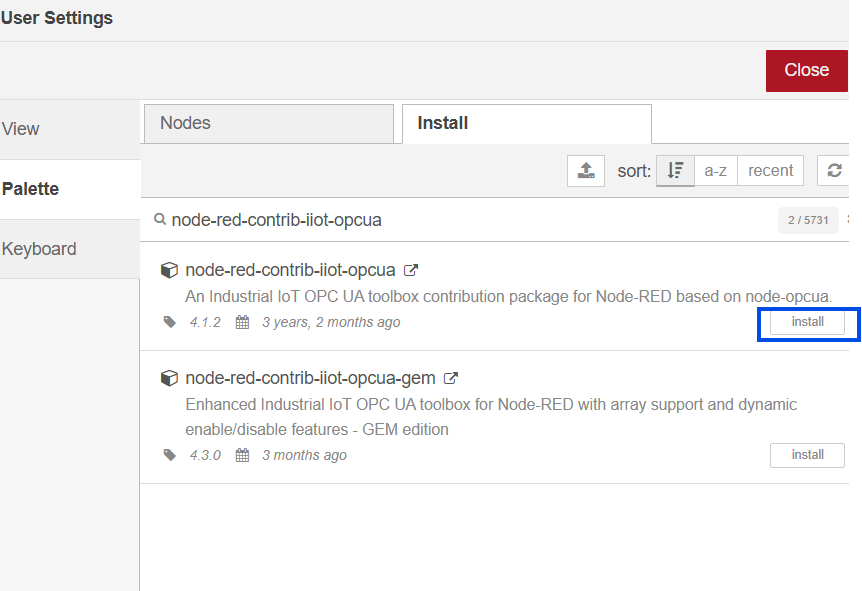Click the version text 4.1.2
The image size is (862, 591).
pos(205,322)
